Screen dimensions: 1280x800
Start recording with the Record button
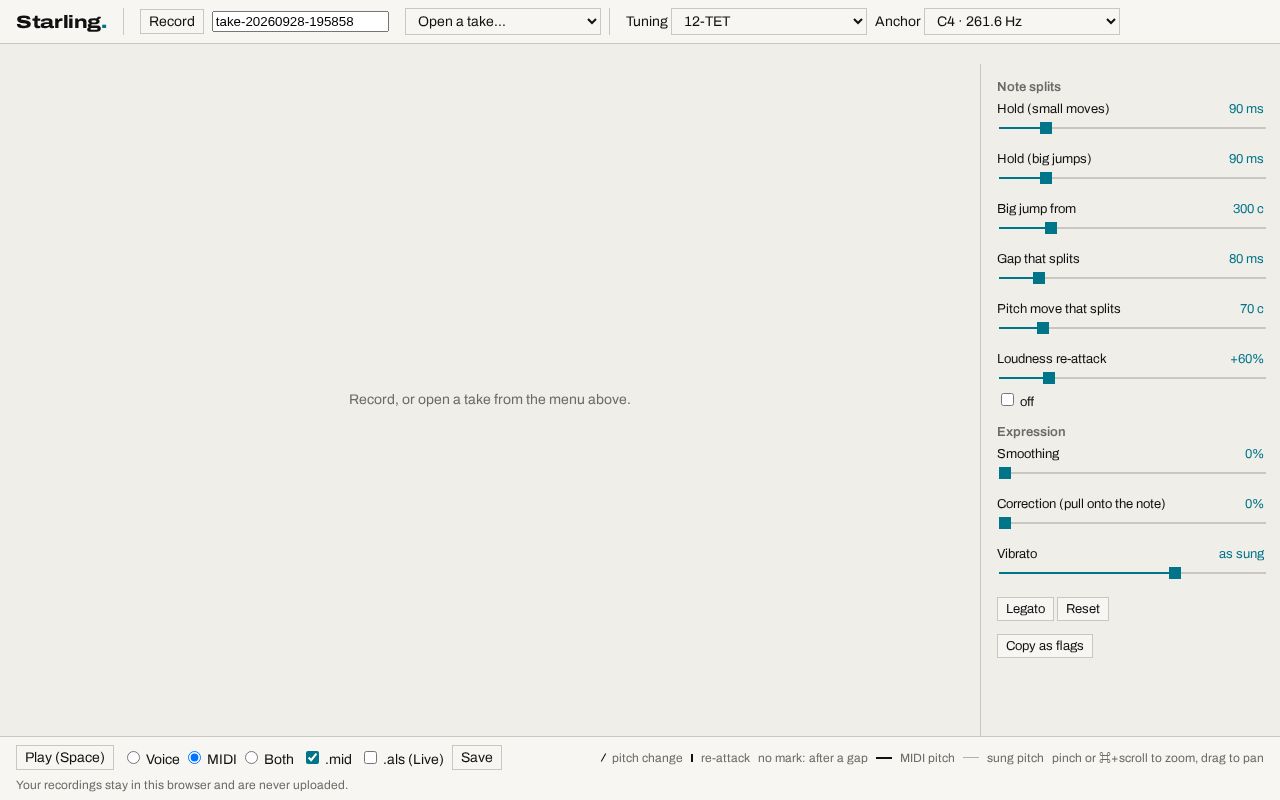(x=172, y=22)
